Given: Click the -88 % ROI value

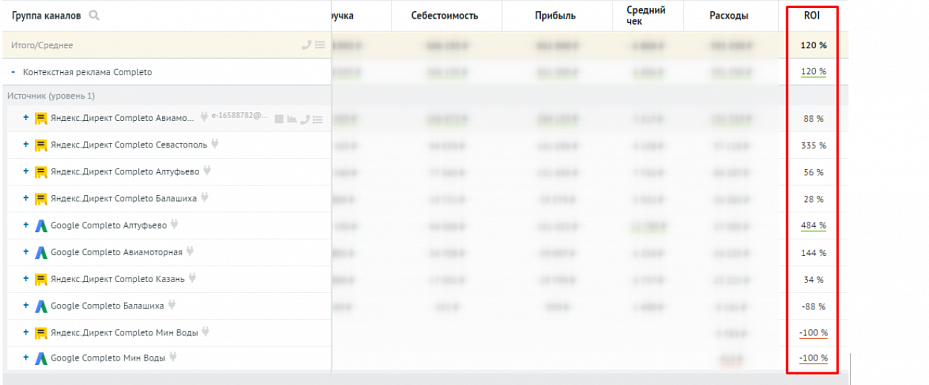Looking at the screenshot, I should tap(813, 306).
